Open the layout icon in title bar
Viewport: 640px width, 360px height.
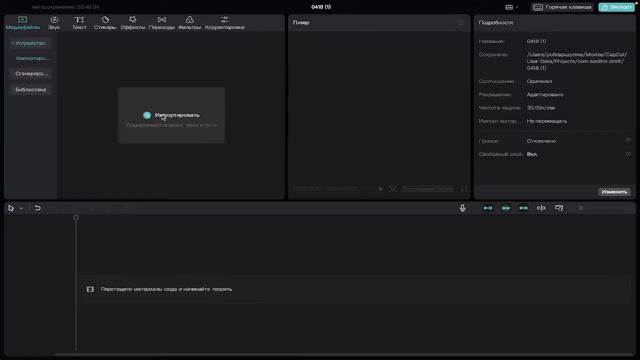[x=509, y=7]
